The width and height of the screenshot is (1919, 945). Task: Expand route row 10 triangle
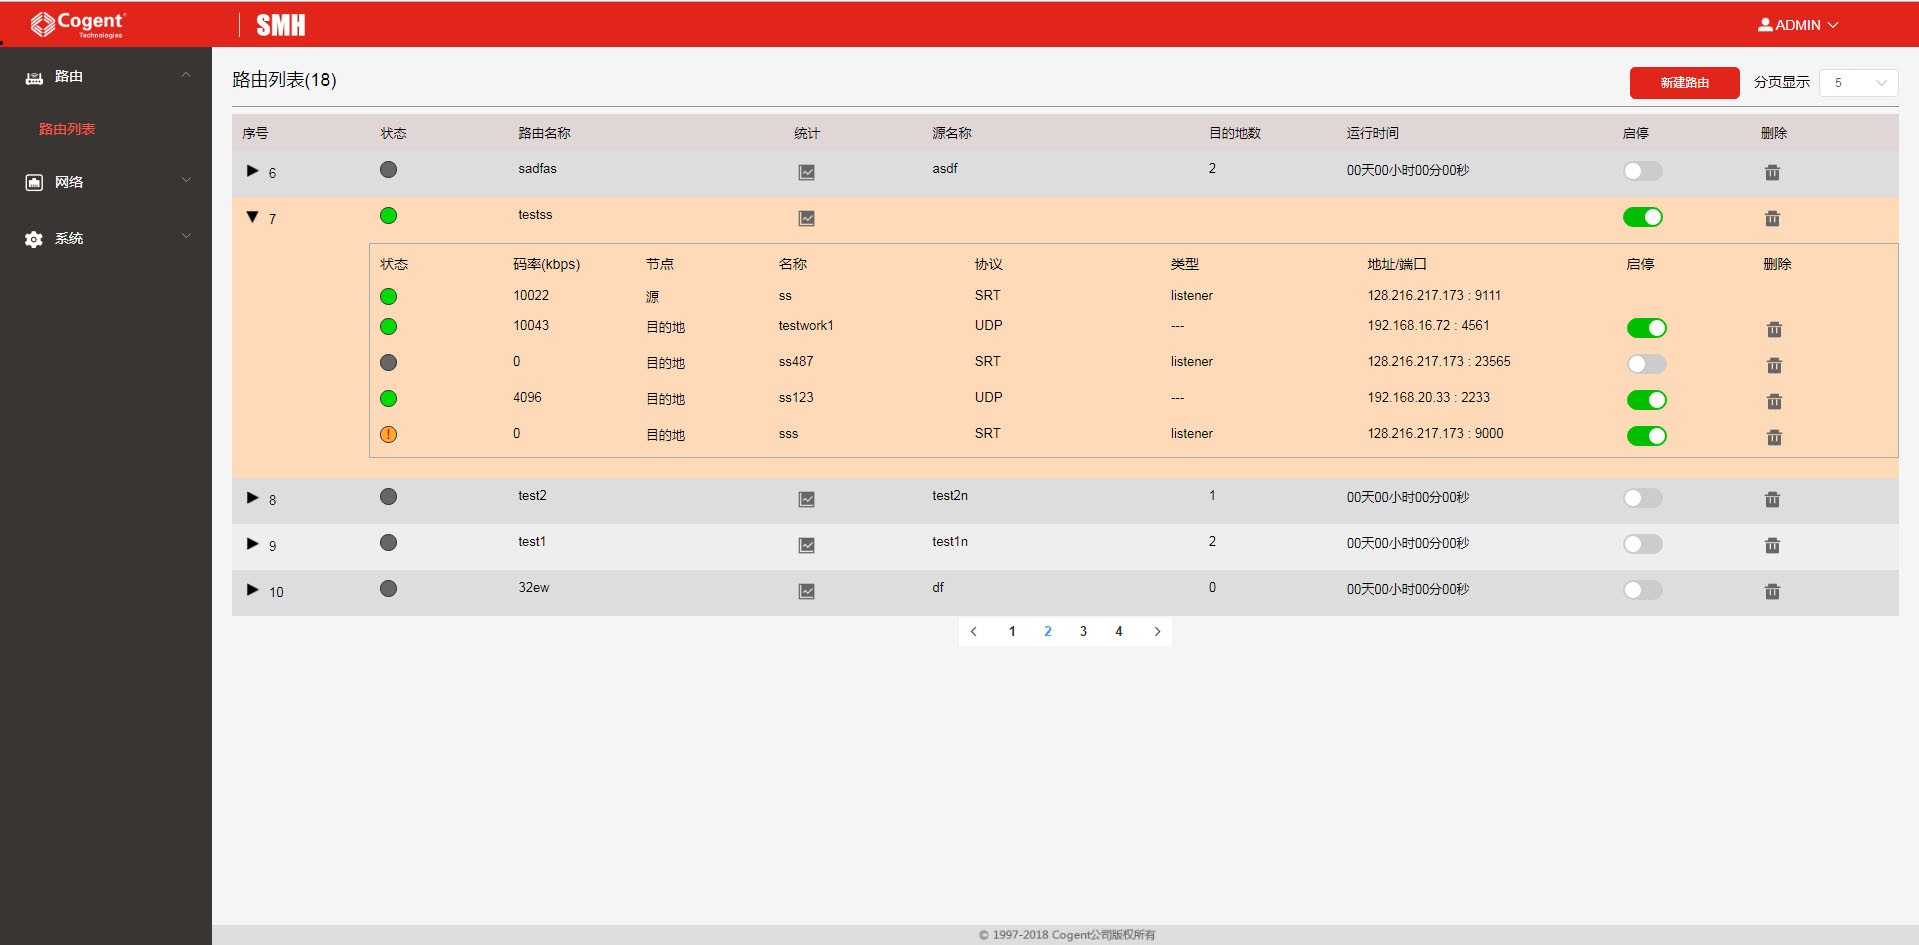click(252, 590)
